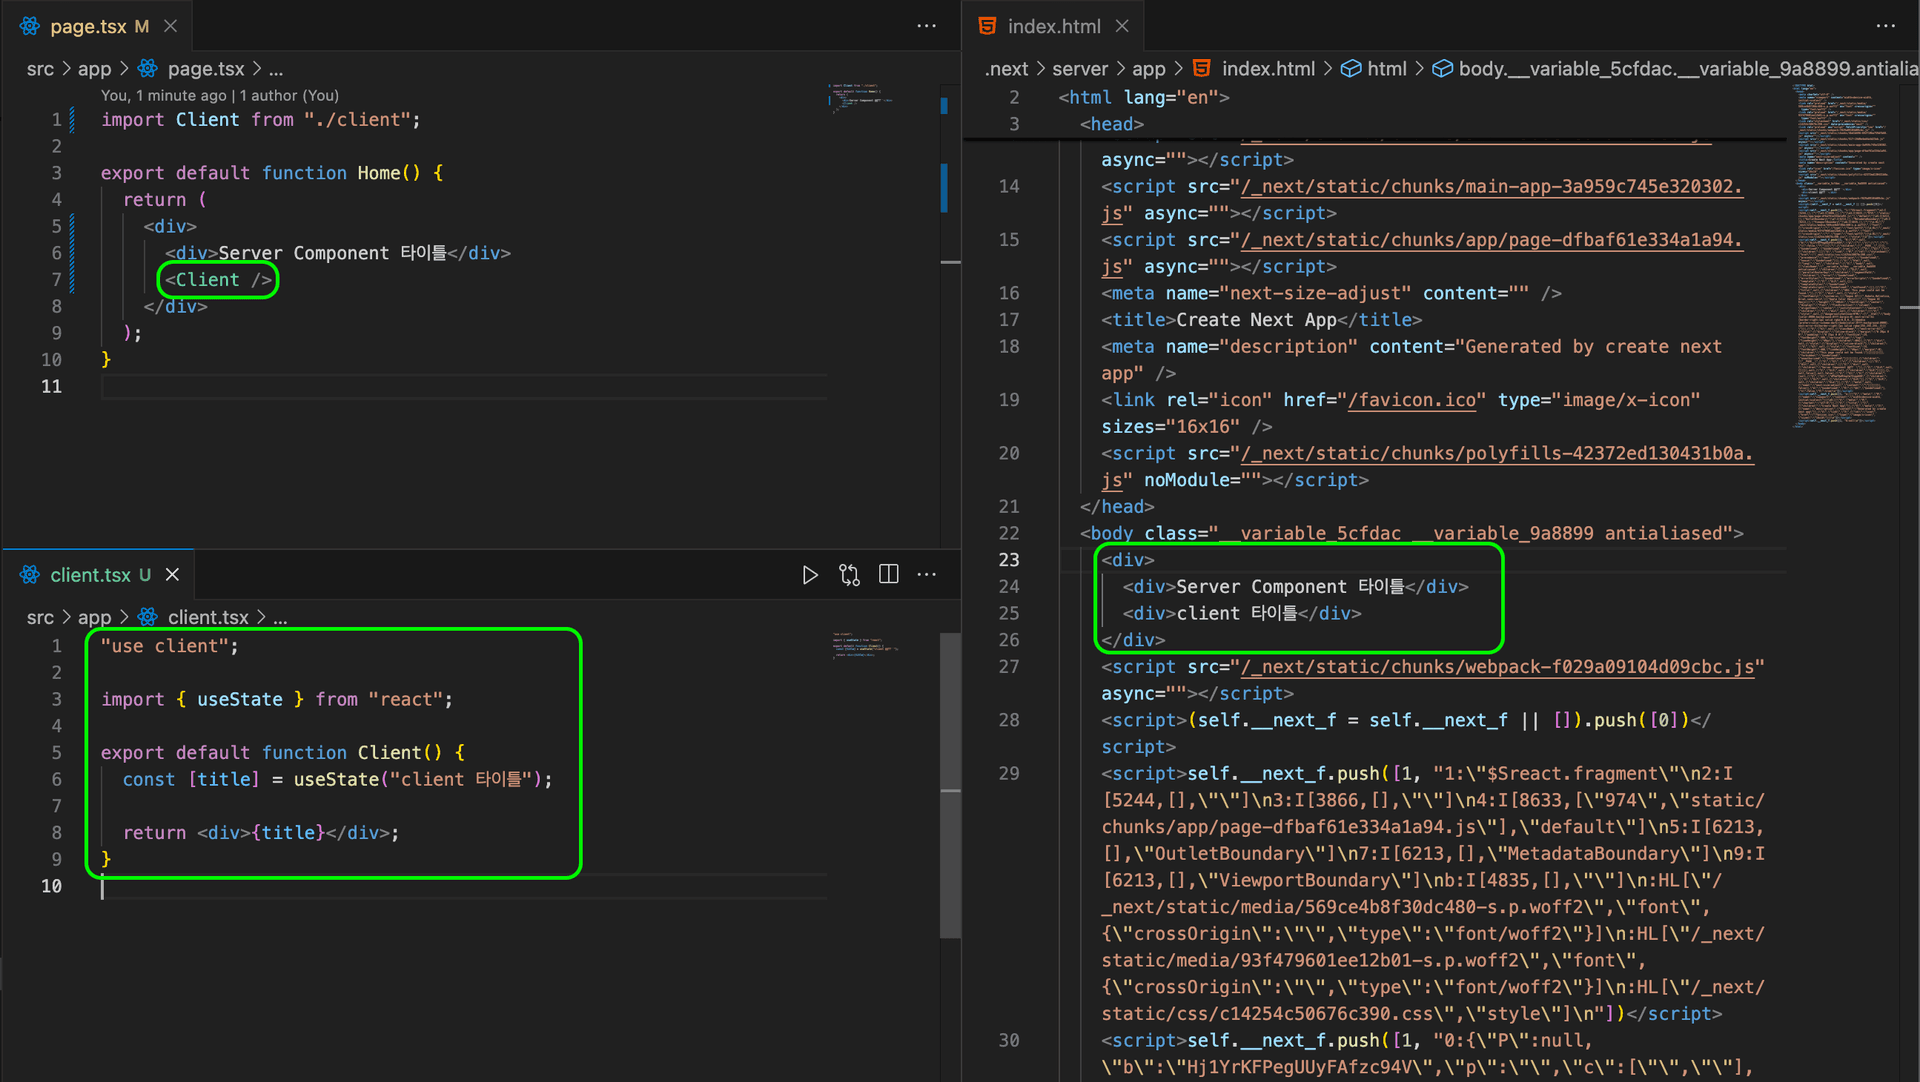Viewport: 1920px width, 1082px height.
Task: Open changes compare icon in client.tsx toolbar
Action: (x=849, y=575)
